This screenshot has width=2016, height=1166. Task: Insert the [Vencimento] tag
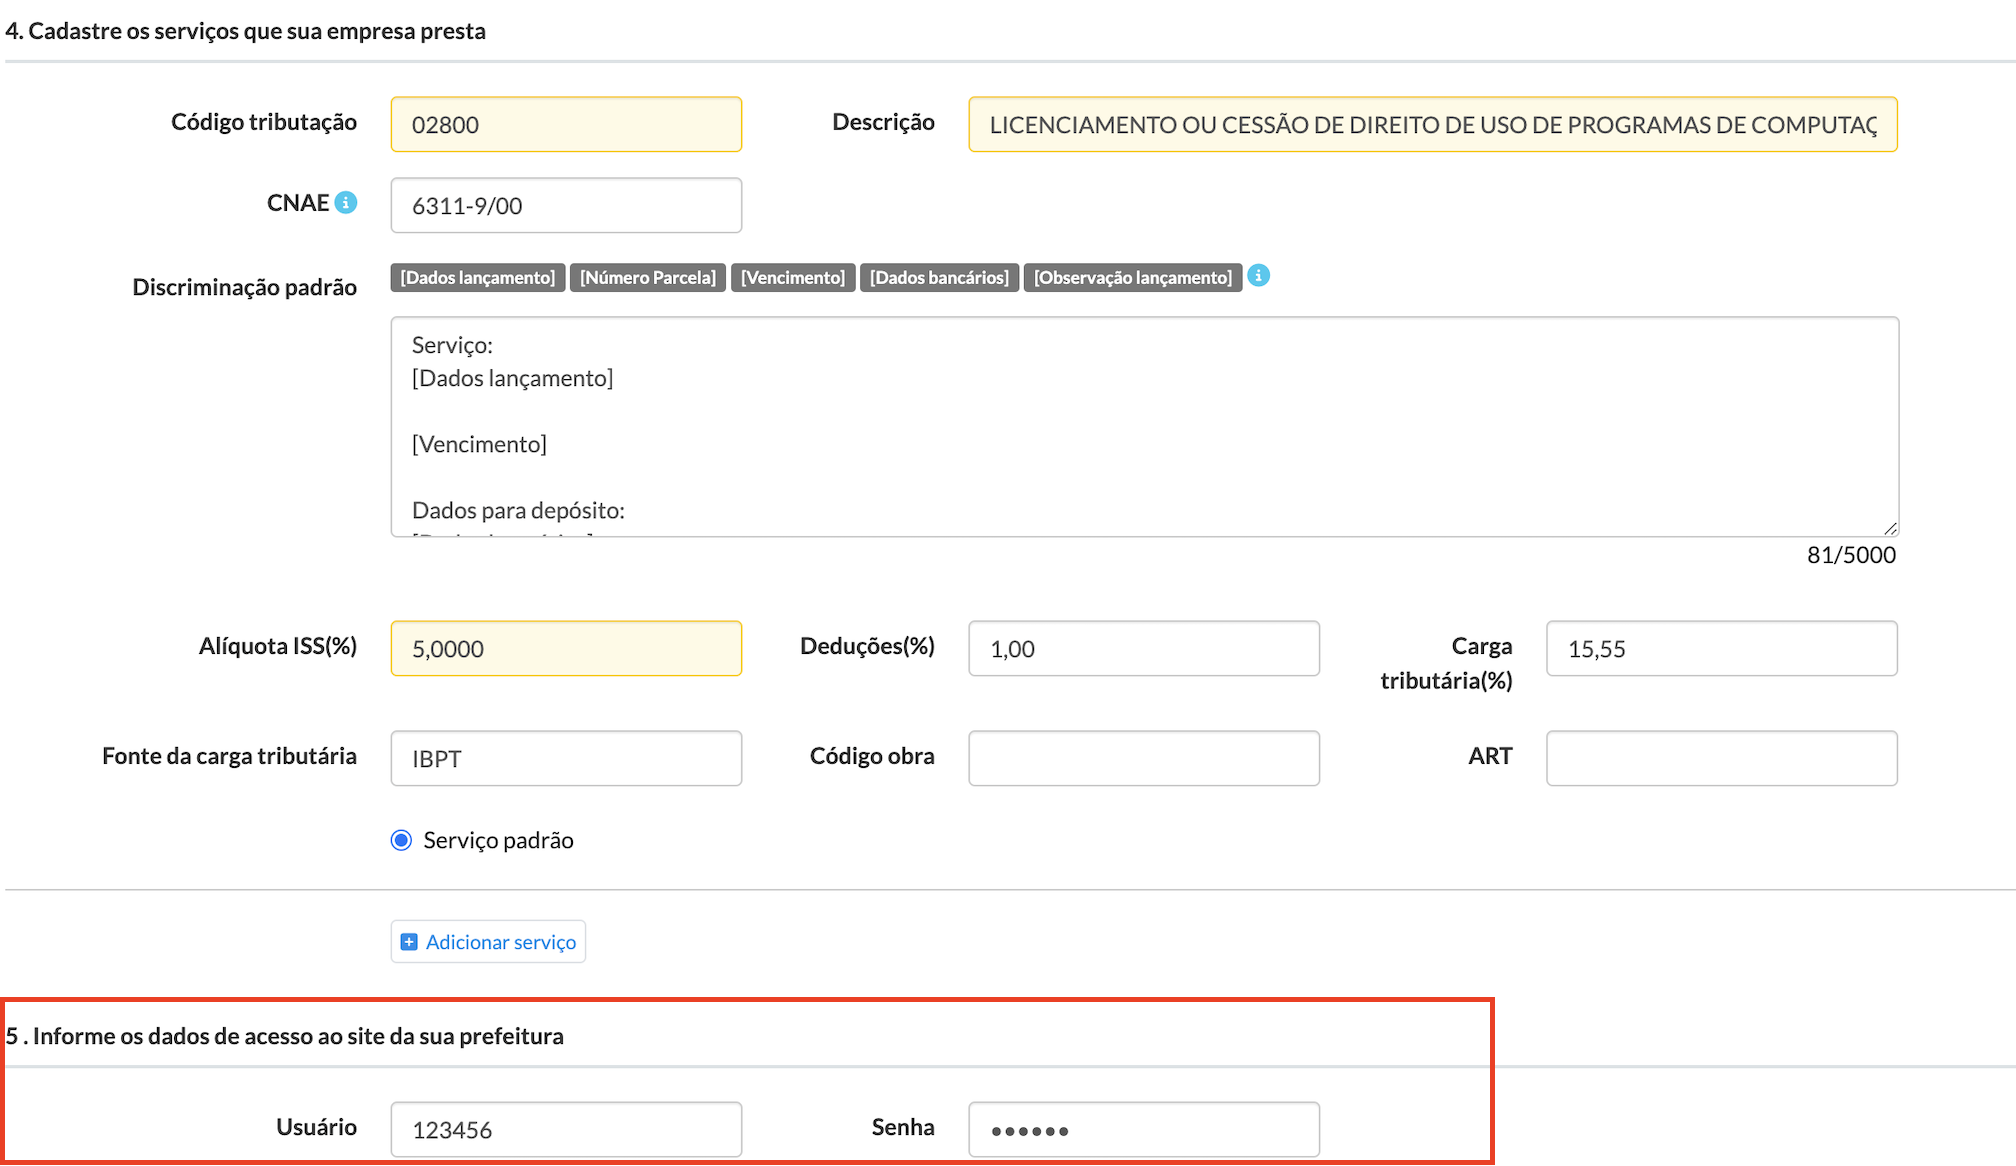click(x=793, y=278)
